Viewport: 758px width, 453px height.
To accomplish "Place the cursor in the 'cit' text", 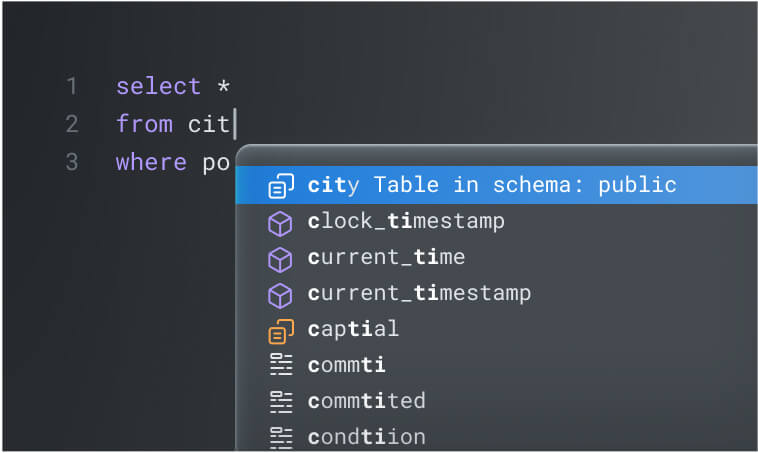I will [208, 124].
